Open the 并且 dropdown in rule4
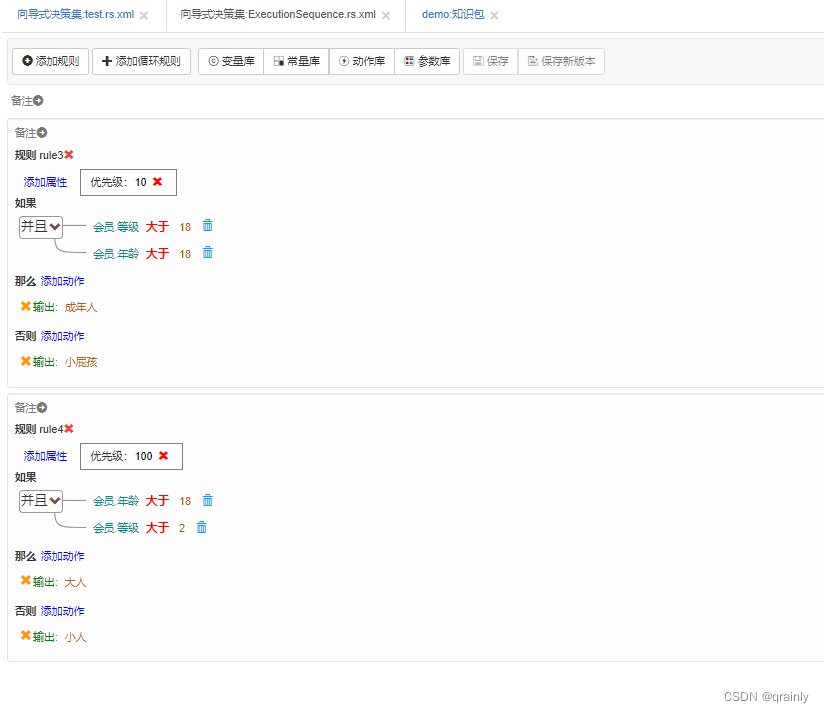 [x=41, y=501]
